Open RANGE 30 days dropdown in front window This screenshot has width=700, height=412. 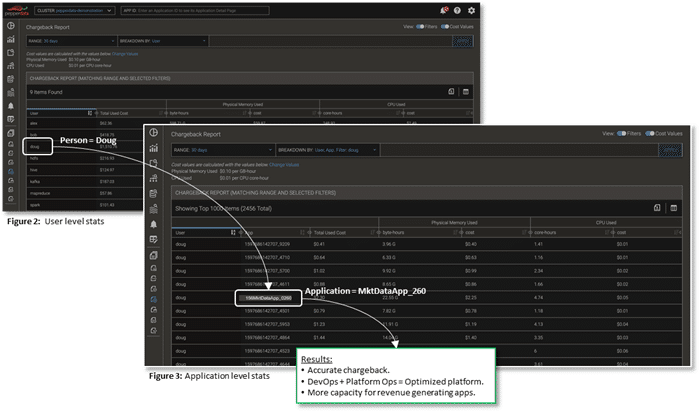(x=223, y=150)
